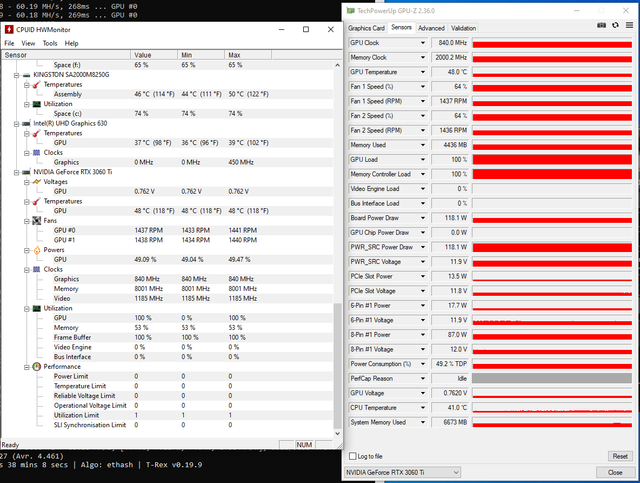640x483 pixels.
Task: Click the Temperatures icon under Kingston drive
Action: click(37, 85)
